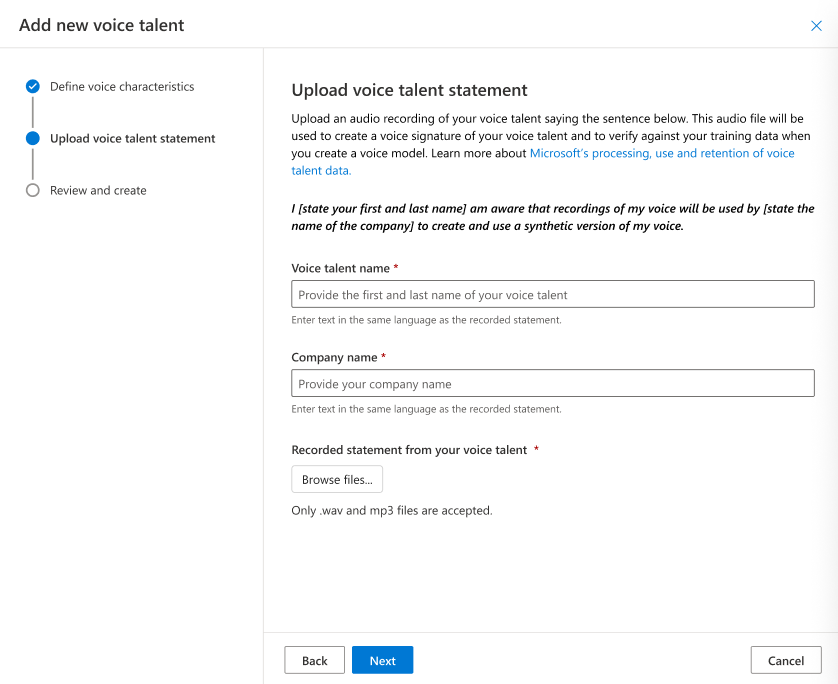Viewport: 838px width, 684px height.
Task: Click the filled blue circle step indicator
Action: pyautogui.click(x=33, y=139)
